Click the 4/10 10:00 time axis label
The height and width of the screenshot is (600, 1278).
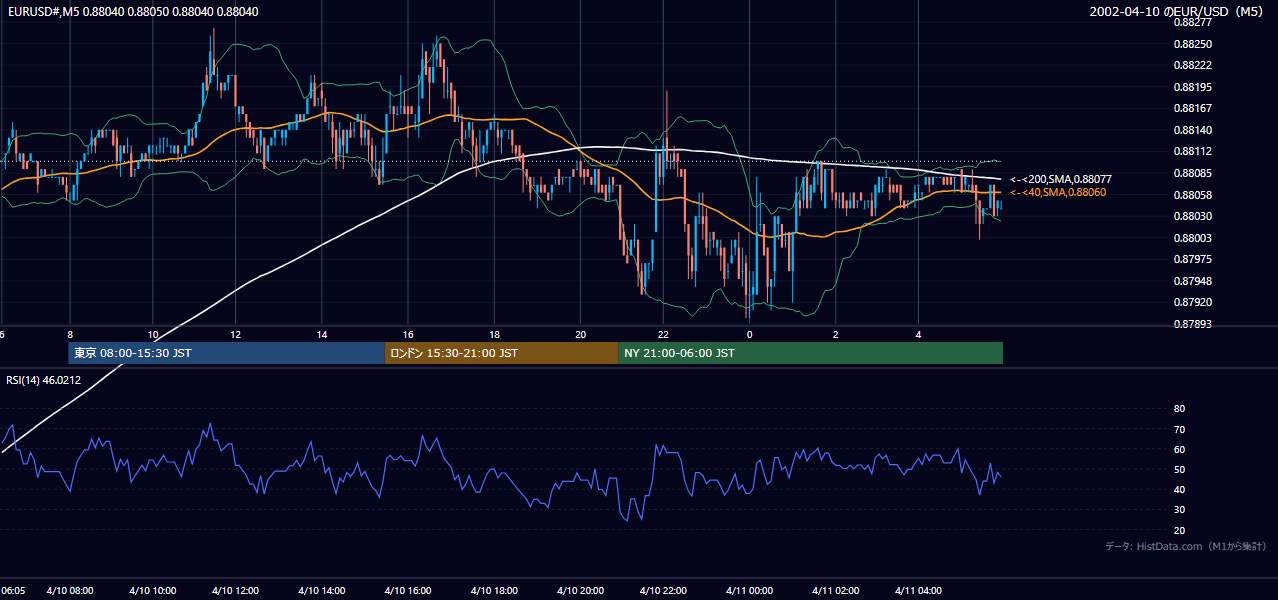tap(153, 591)
